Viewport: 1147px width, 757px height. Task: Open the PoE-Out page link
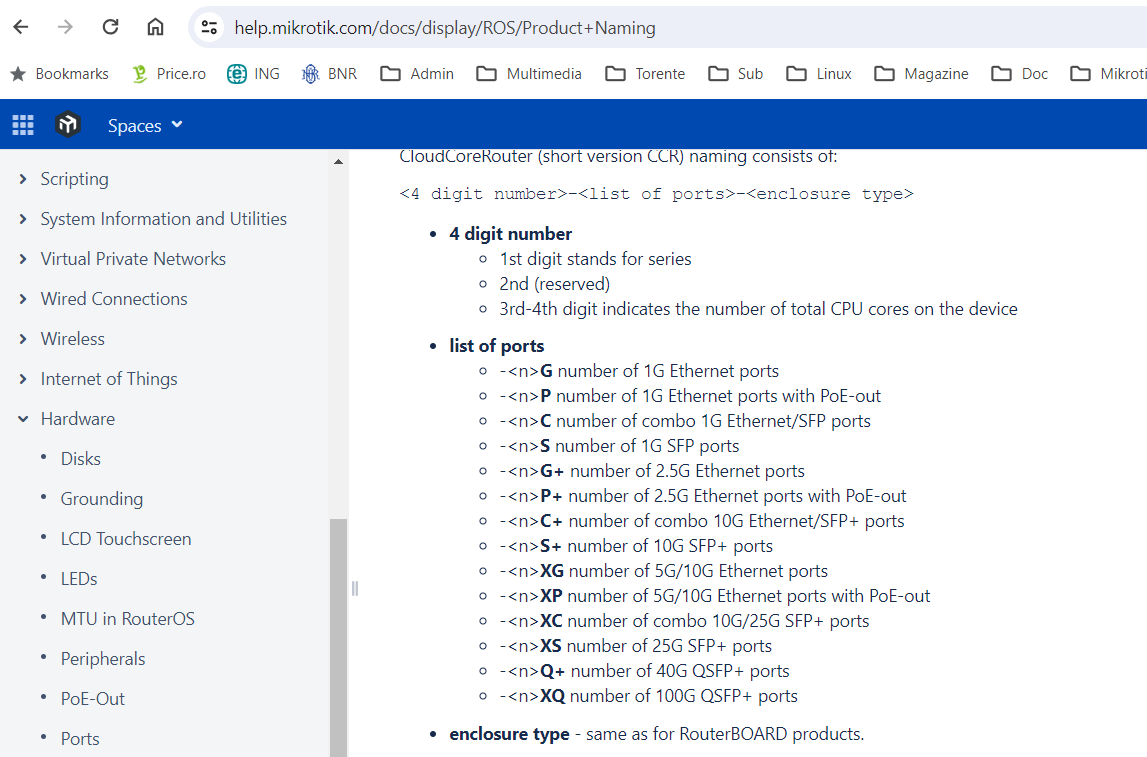pyautogui.click(x=93, y=699)
